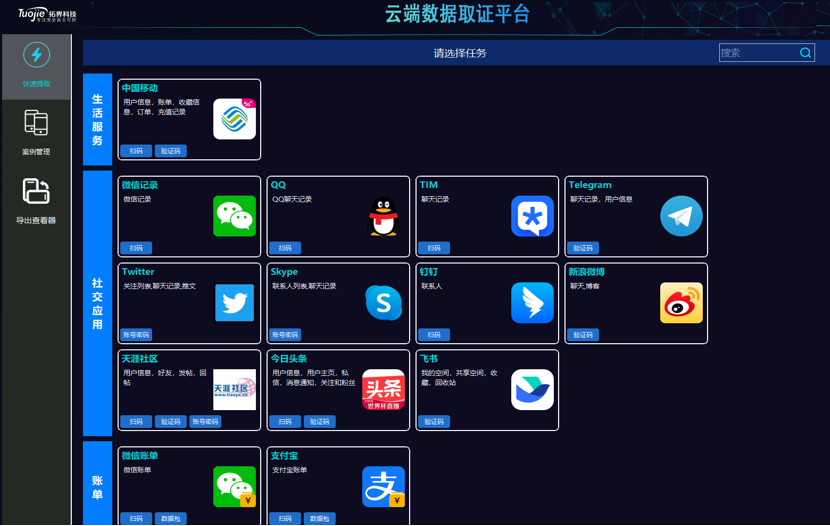The height and width of the screenshot is (526, 830).
Task: Open the 快速提取 lightning icon
Action: (x=37, y=55)
